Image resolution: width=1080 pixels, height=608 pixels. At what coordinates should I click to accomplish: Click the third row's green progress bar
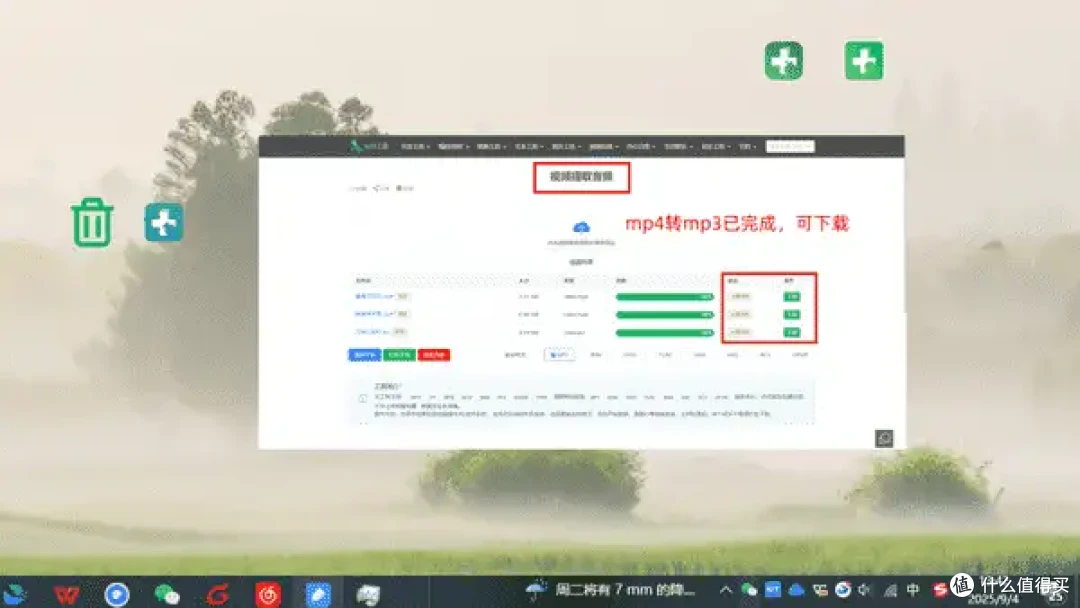point(665,333)
